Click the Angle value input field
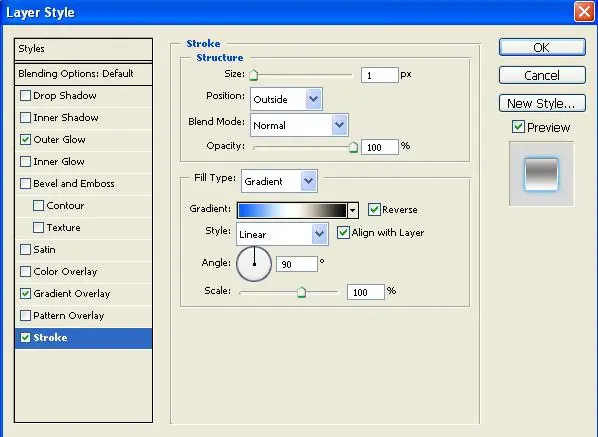598x437 pixels. 297,264
